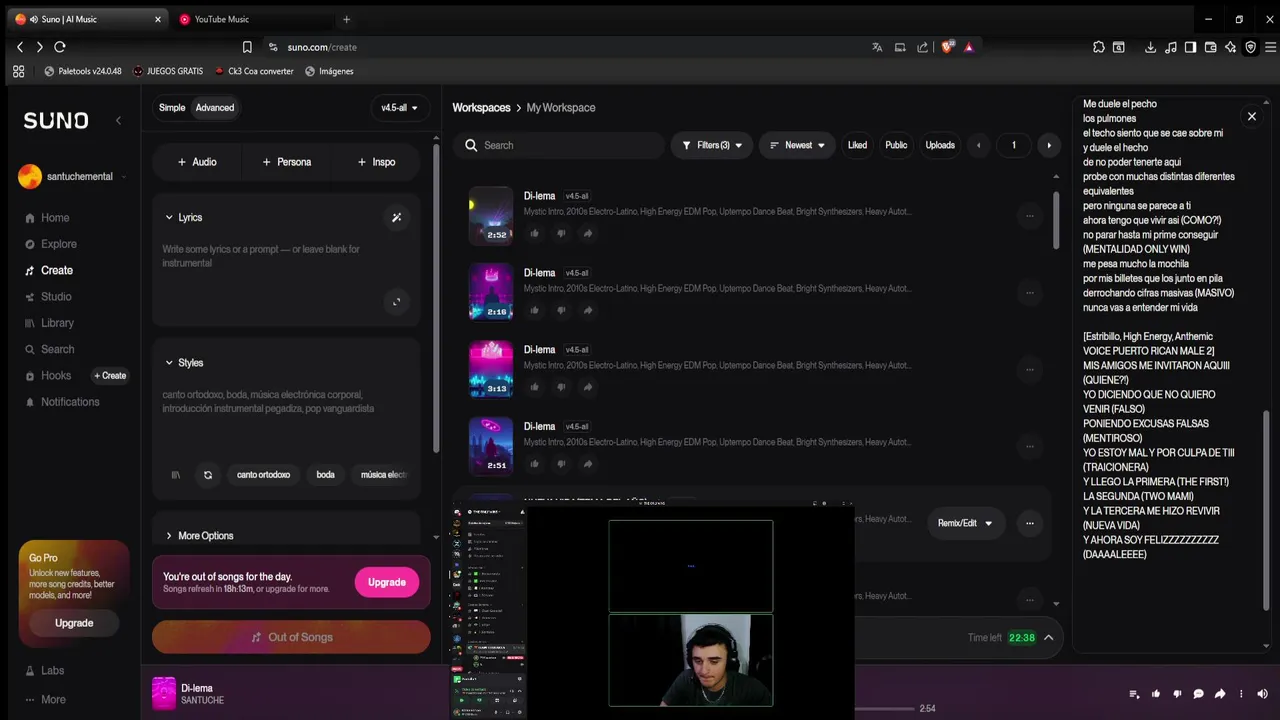Go to the next page of songs

(1048, 145)
